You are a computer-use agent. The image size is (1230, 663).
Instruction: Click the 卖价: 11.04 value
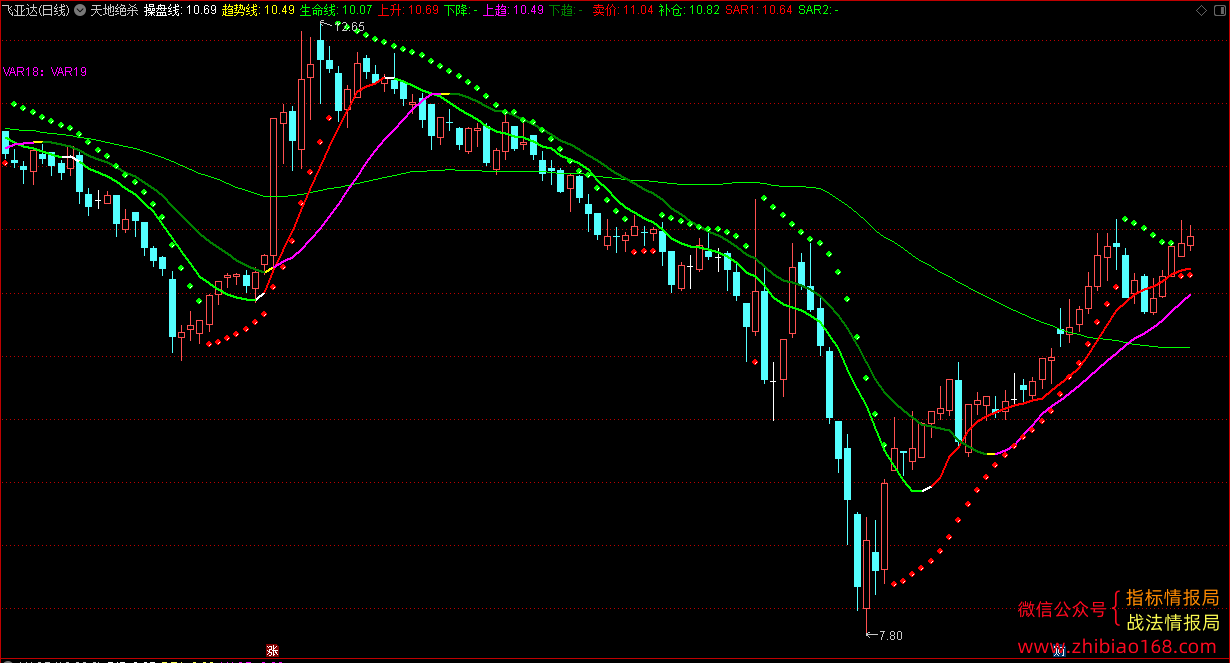click(x=622, y=10)
